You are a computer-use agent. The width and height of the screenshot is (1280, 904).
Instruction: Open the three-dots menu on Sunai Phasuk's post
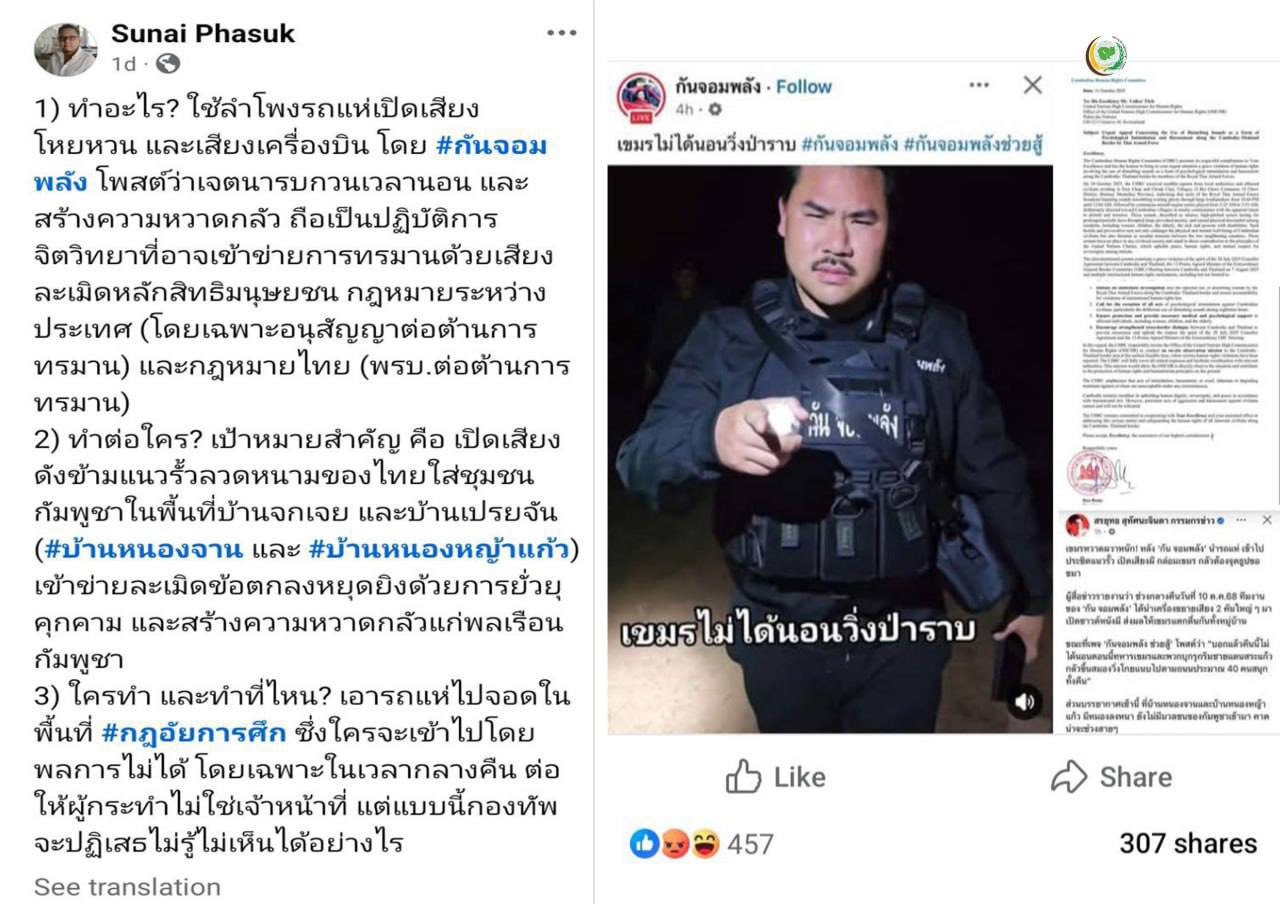(561, 33)
